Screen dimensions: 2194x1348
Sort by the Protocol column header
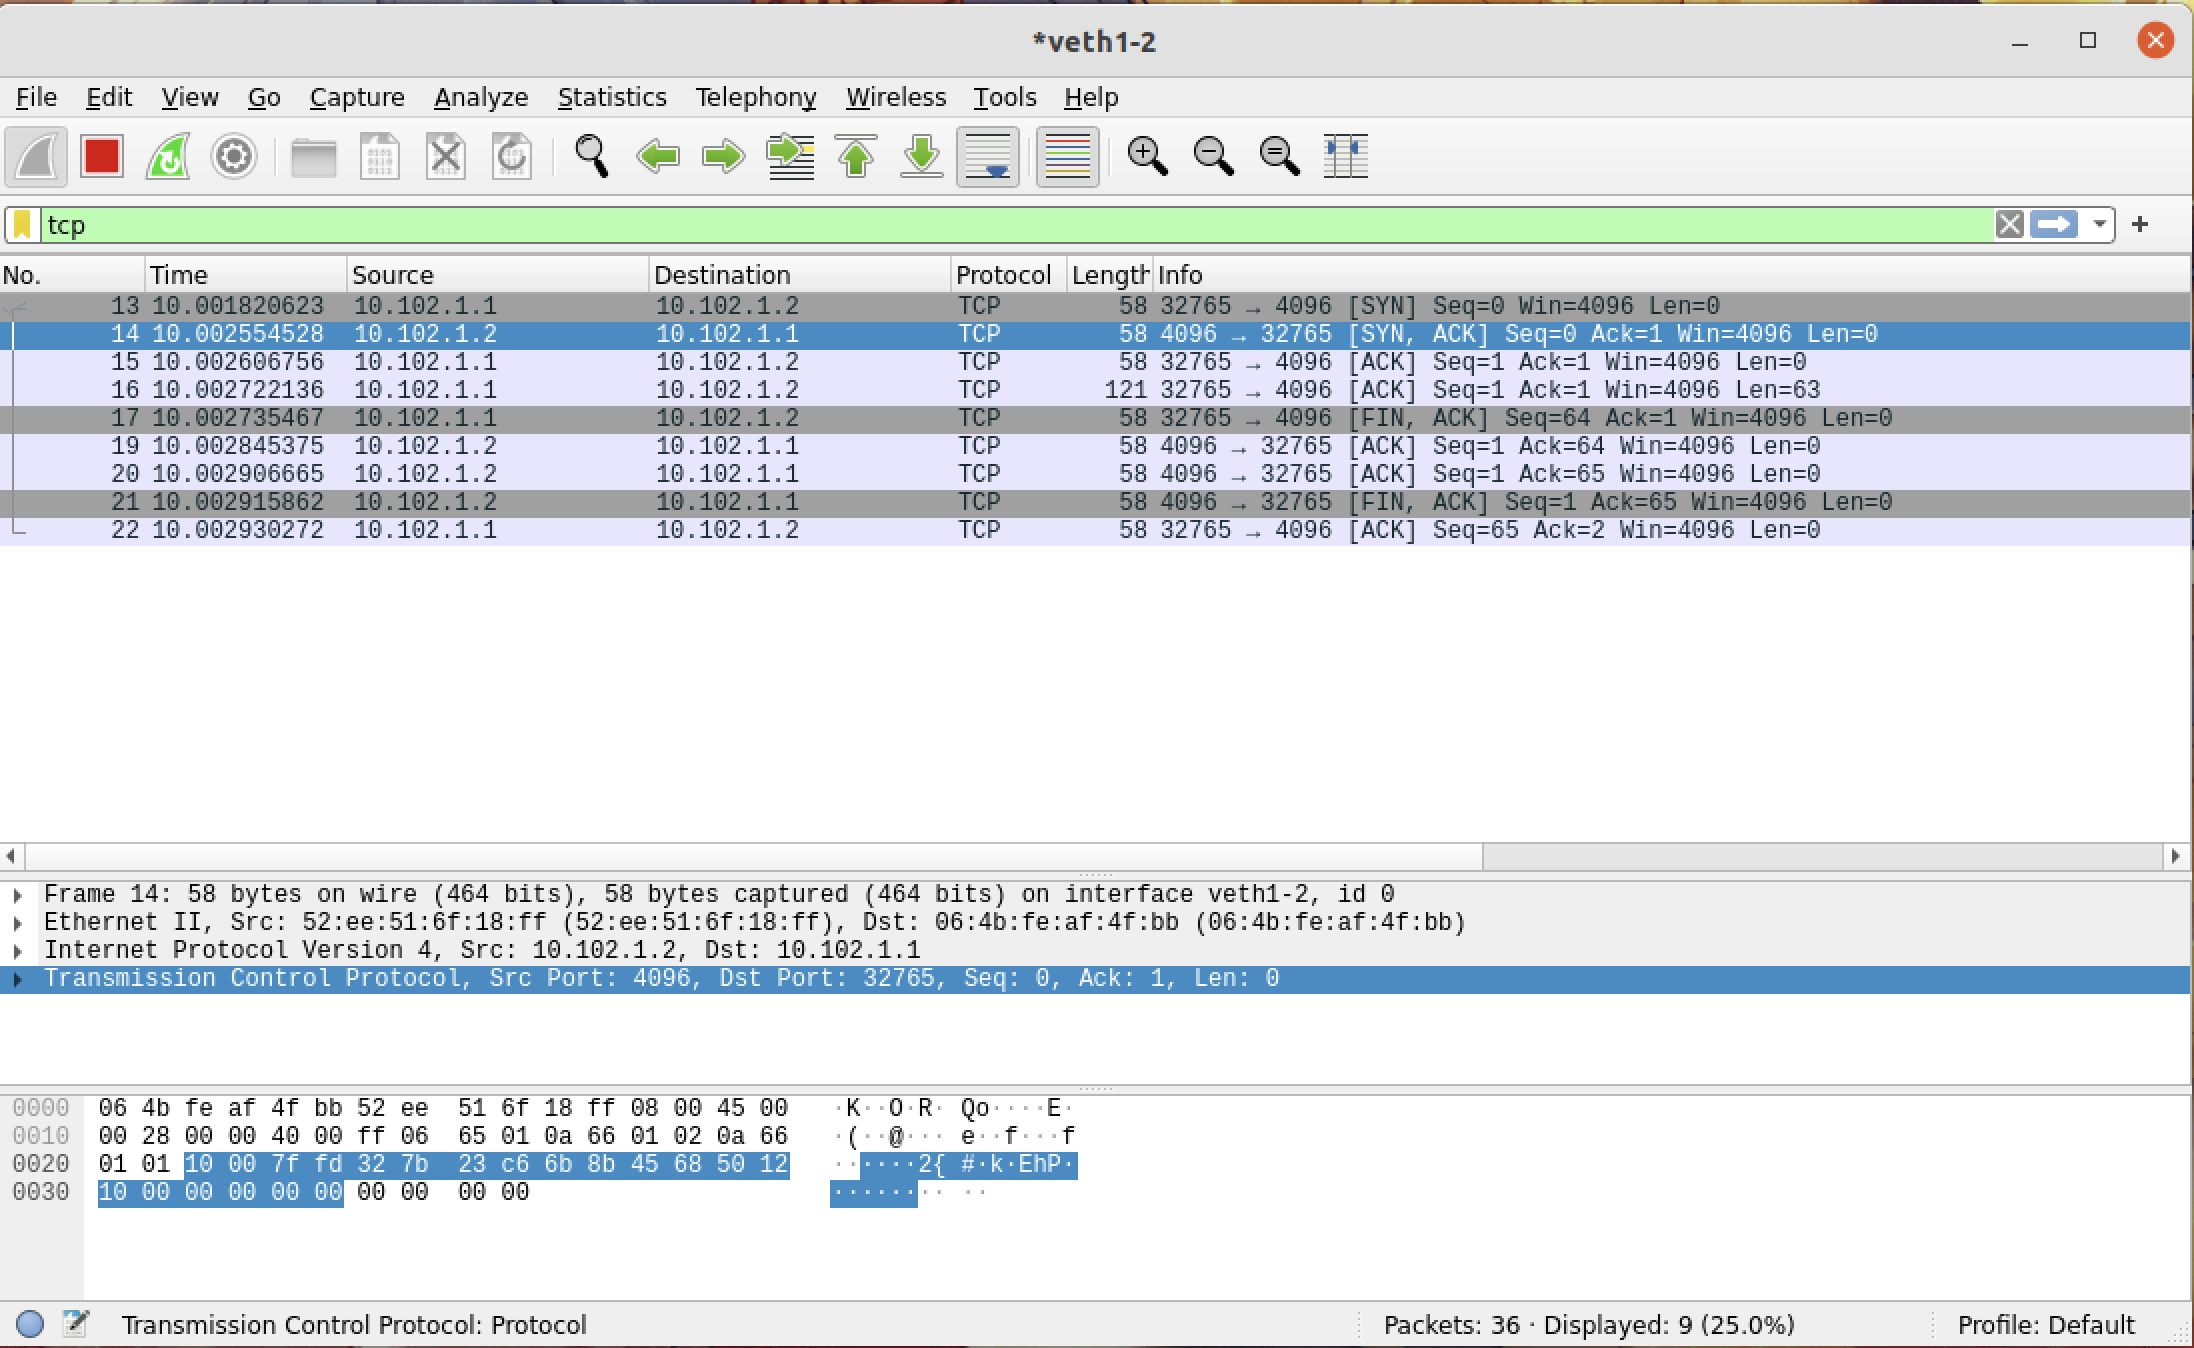(1008, 275)
